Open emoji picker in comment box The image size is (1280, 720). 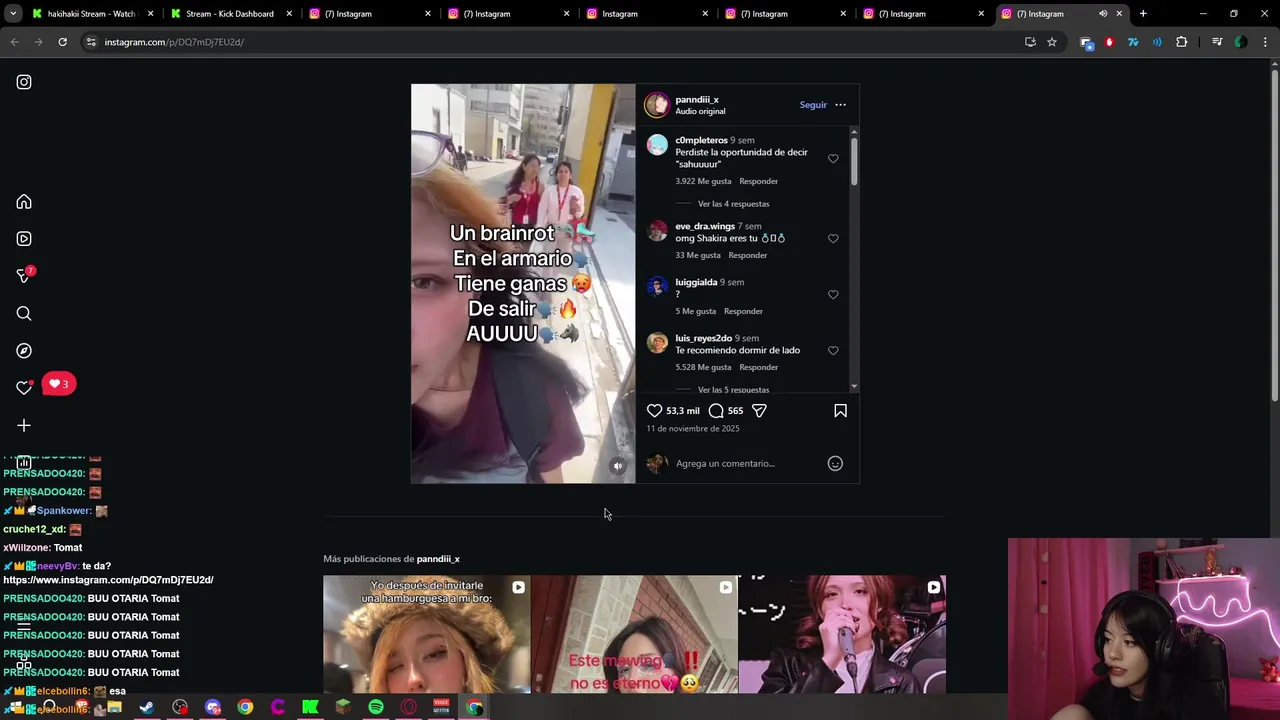point(835,463)
